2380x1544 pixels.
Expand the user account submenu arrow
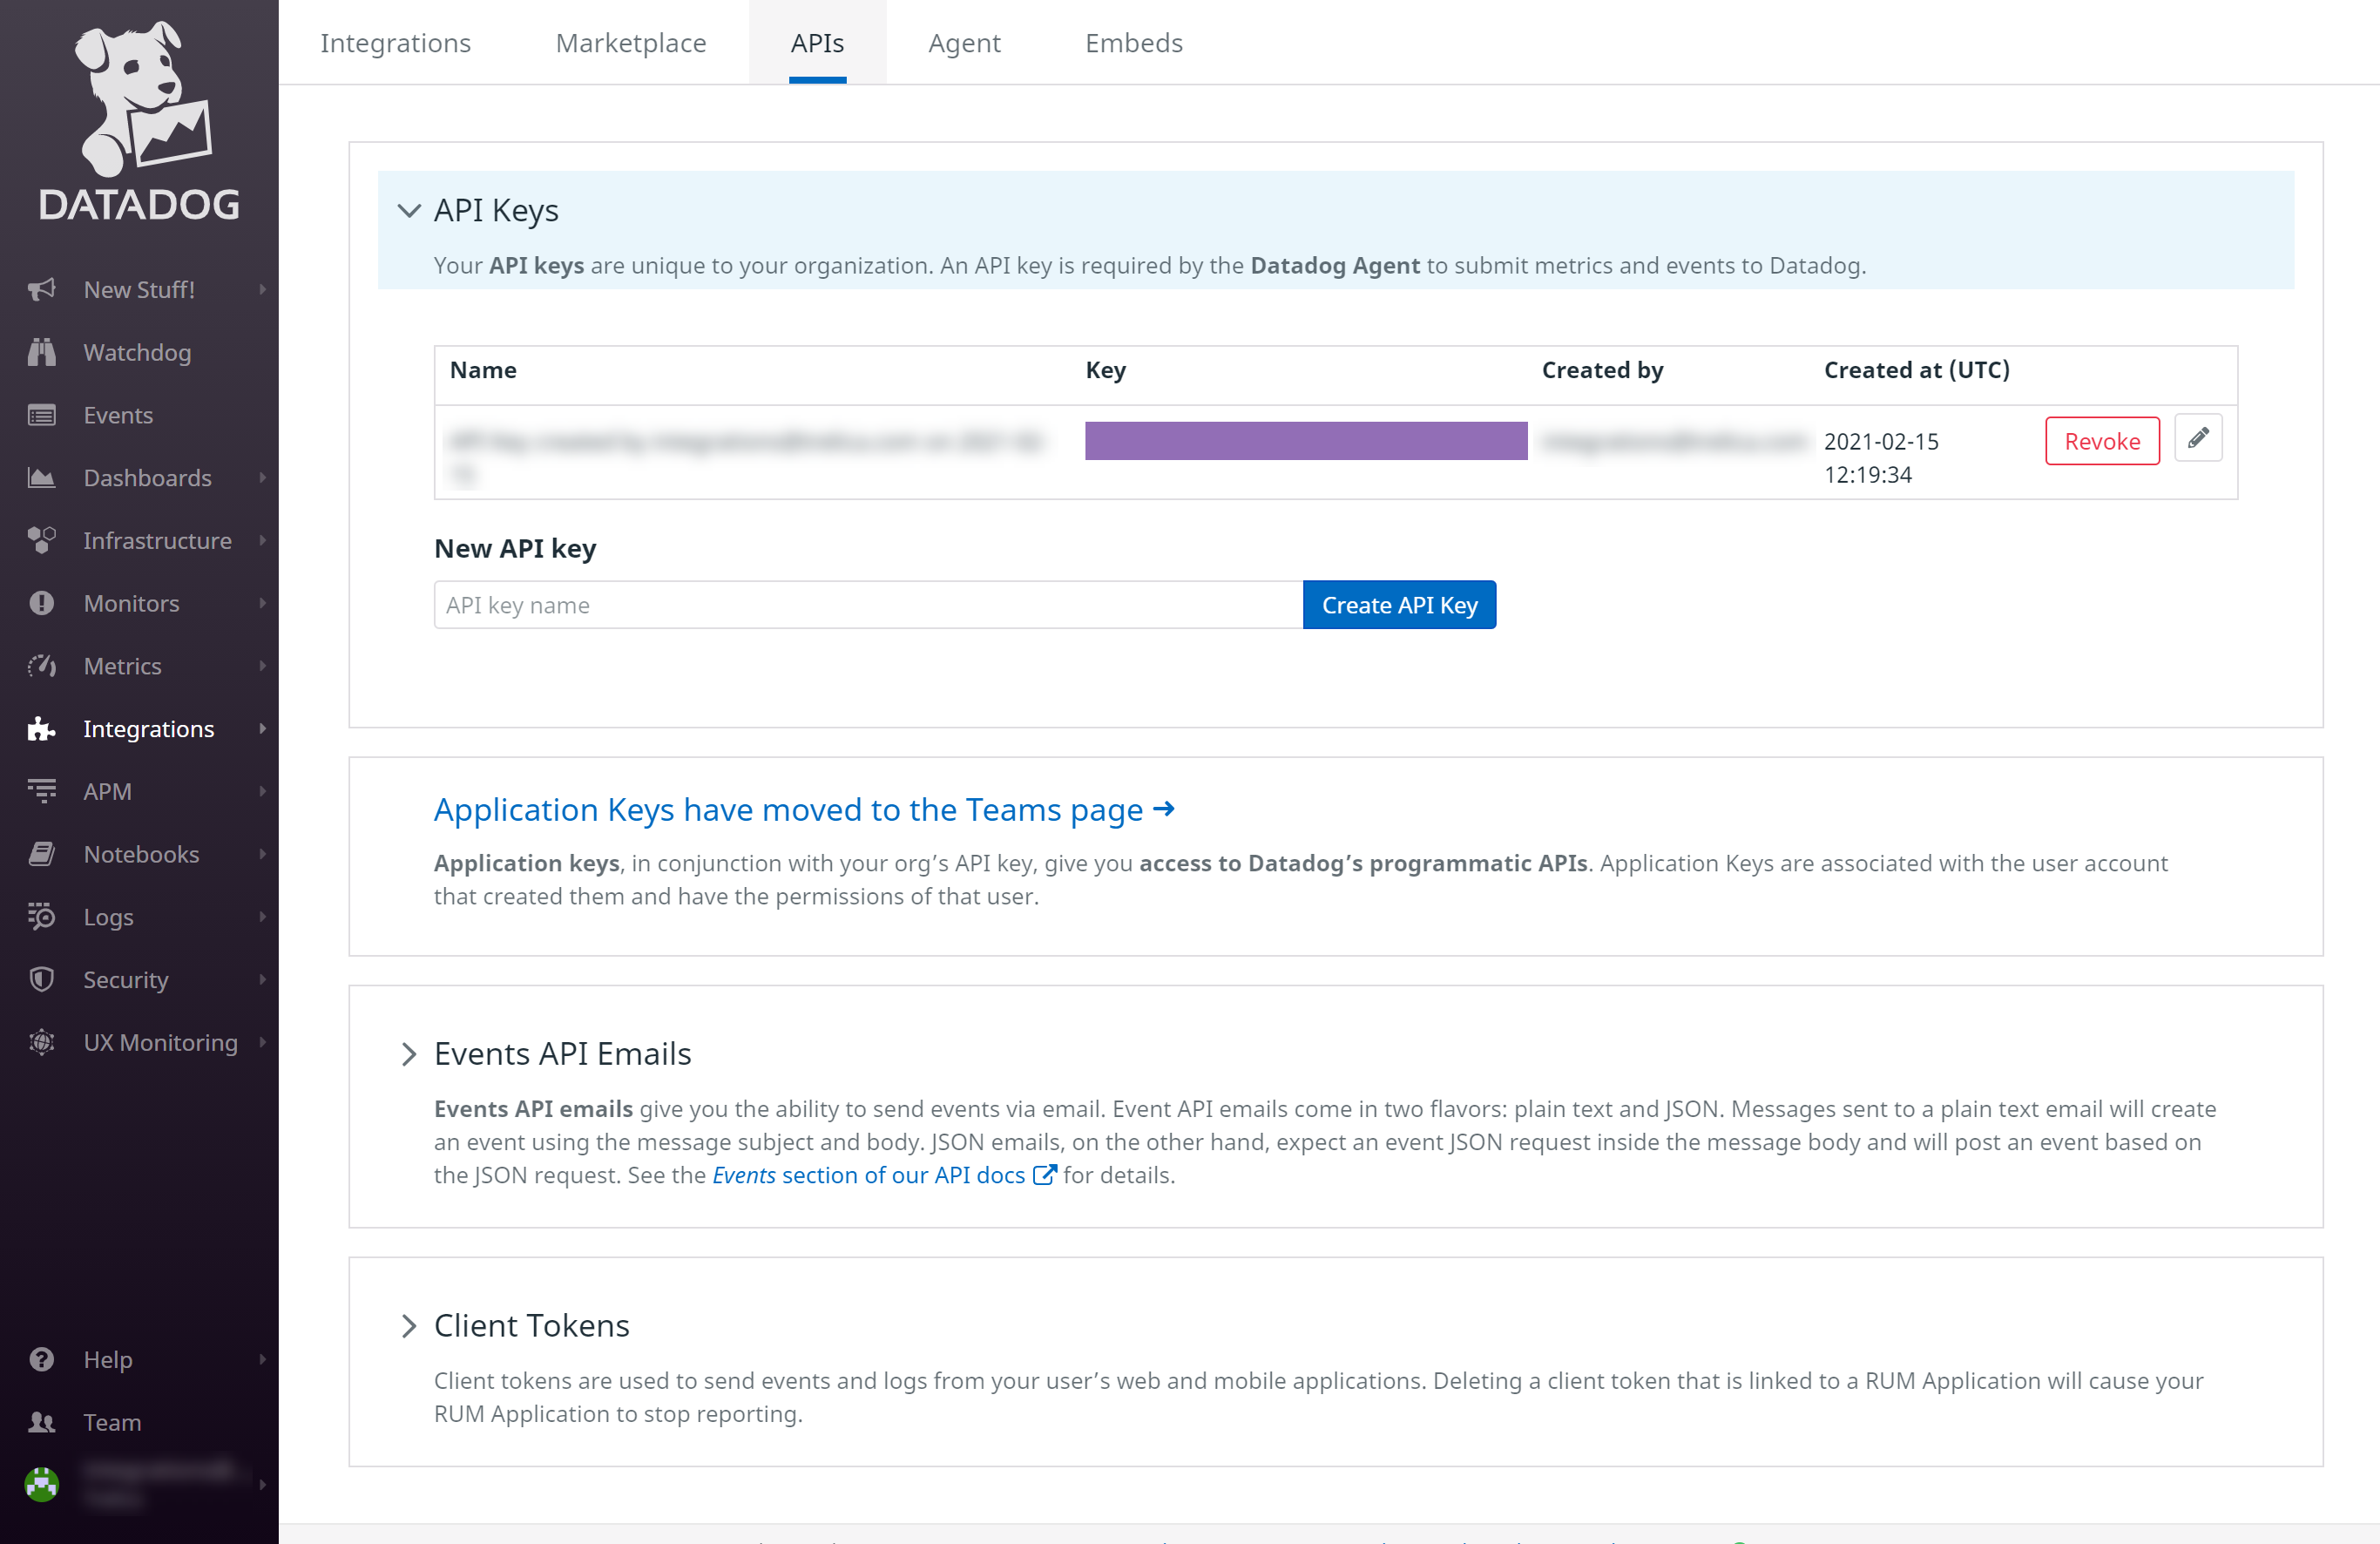point(262,1484)
